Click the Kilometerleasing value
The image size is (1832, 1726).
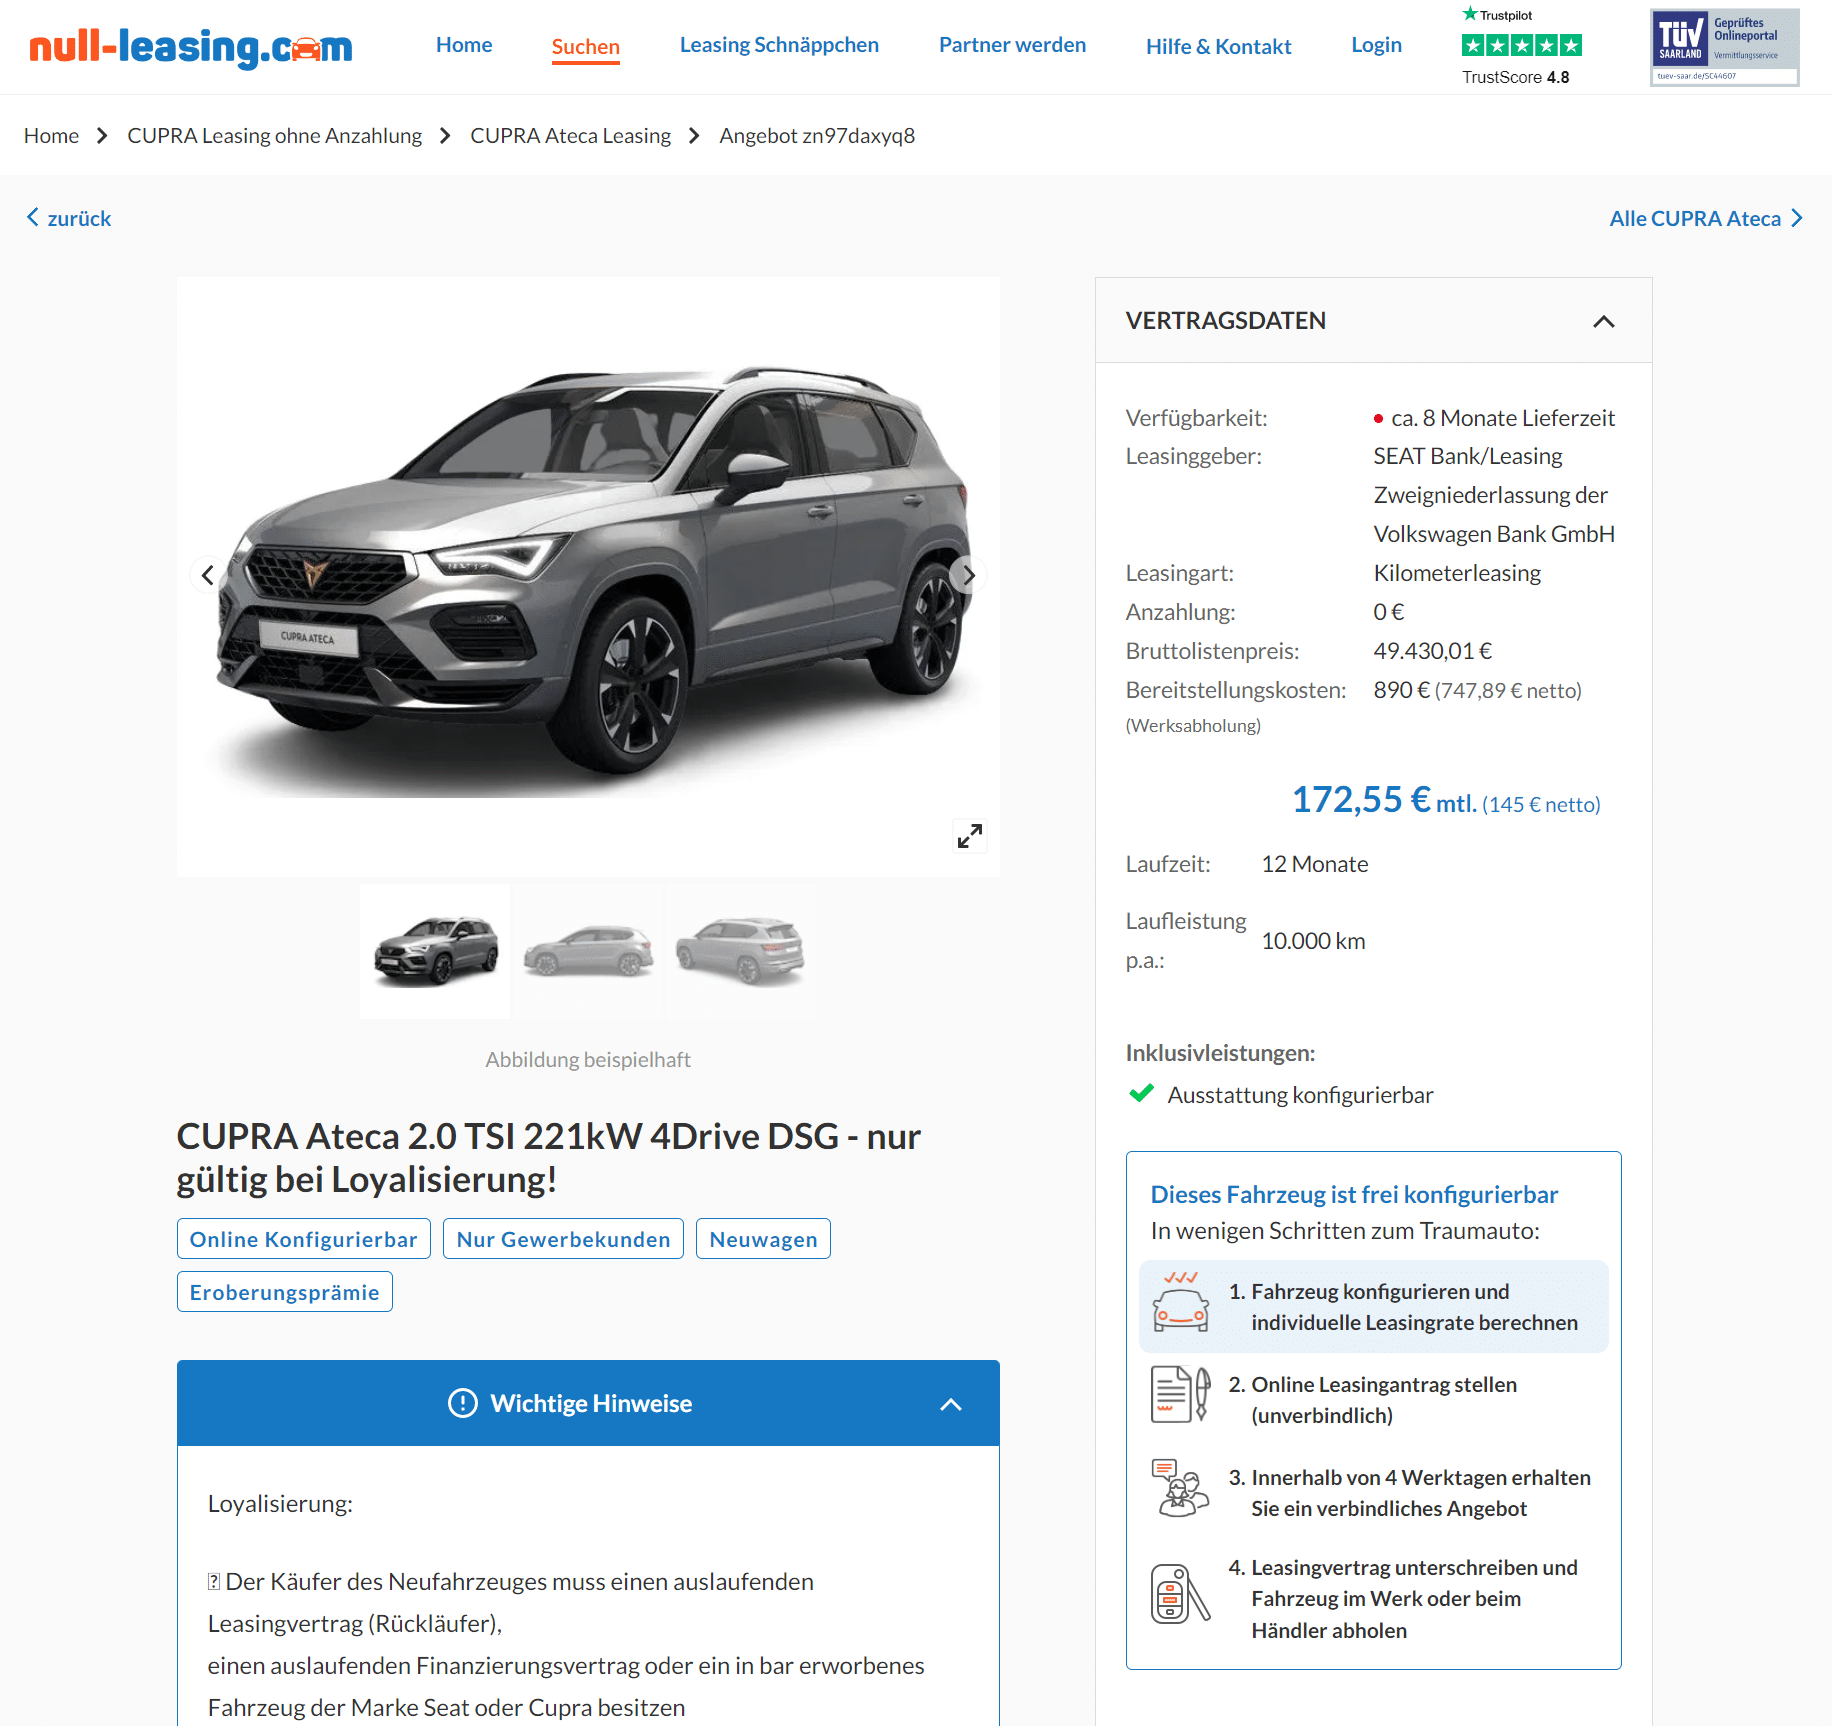(x=1457, y=573)
